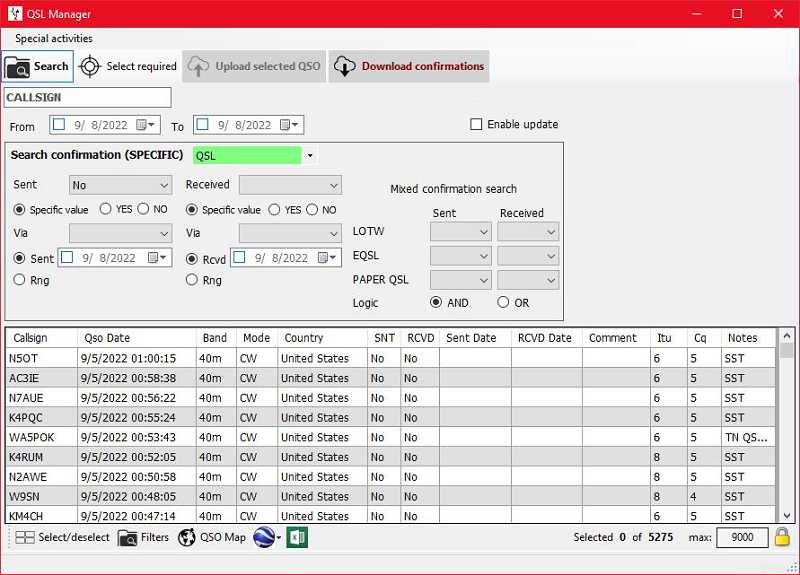Viewport: 800px width, 575px height.
Task: Open the To date calendar icon
Action: [289, 125]
